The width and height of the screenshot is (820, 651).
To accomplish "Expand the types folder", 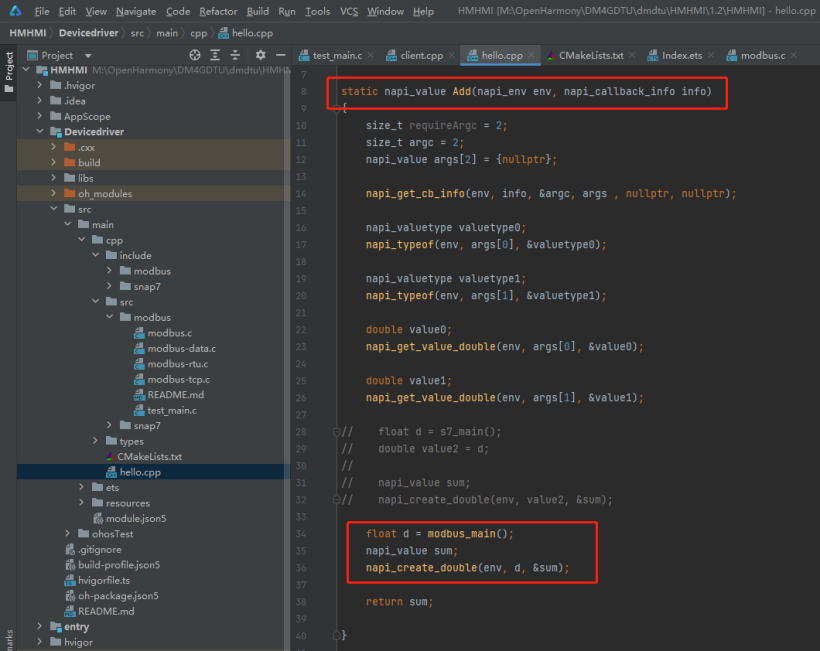I will click(96, 441).
